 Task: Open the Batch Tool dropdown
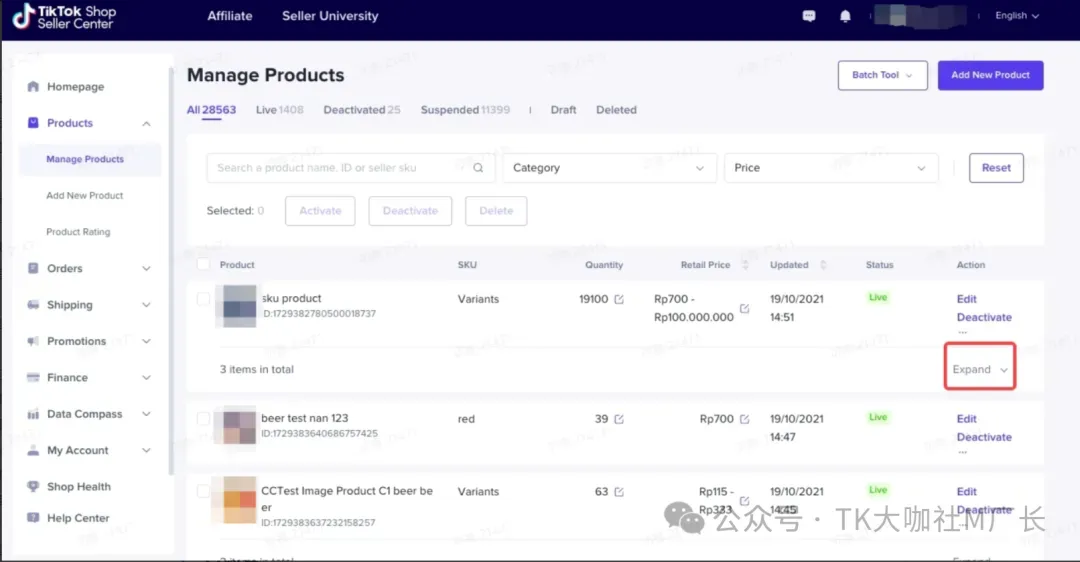(882, 75)
